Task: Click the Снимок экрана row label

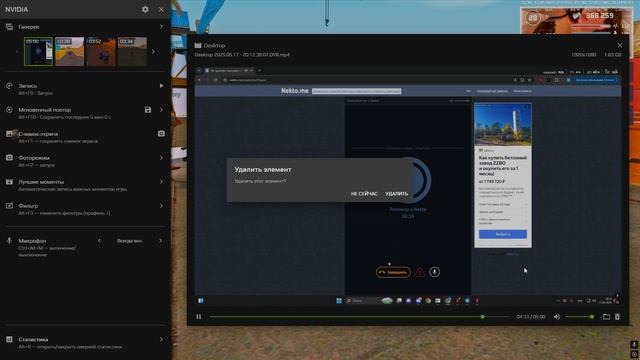Action: coord(38,134)
